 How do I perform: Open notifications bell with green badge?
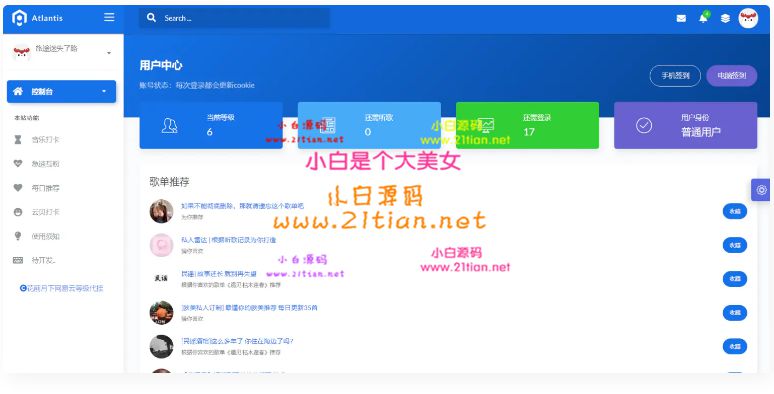tap(703, 18)
